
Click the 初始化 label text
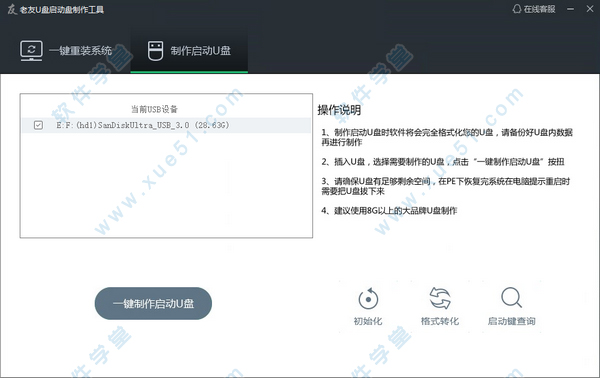(368, 321)
